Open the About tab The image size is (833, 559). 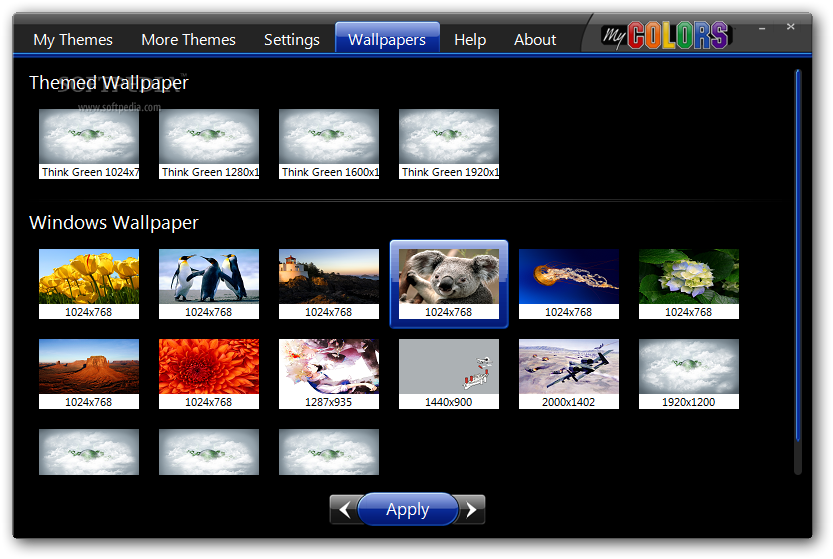pos(535,40)
